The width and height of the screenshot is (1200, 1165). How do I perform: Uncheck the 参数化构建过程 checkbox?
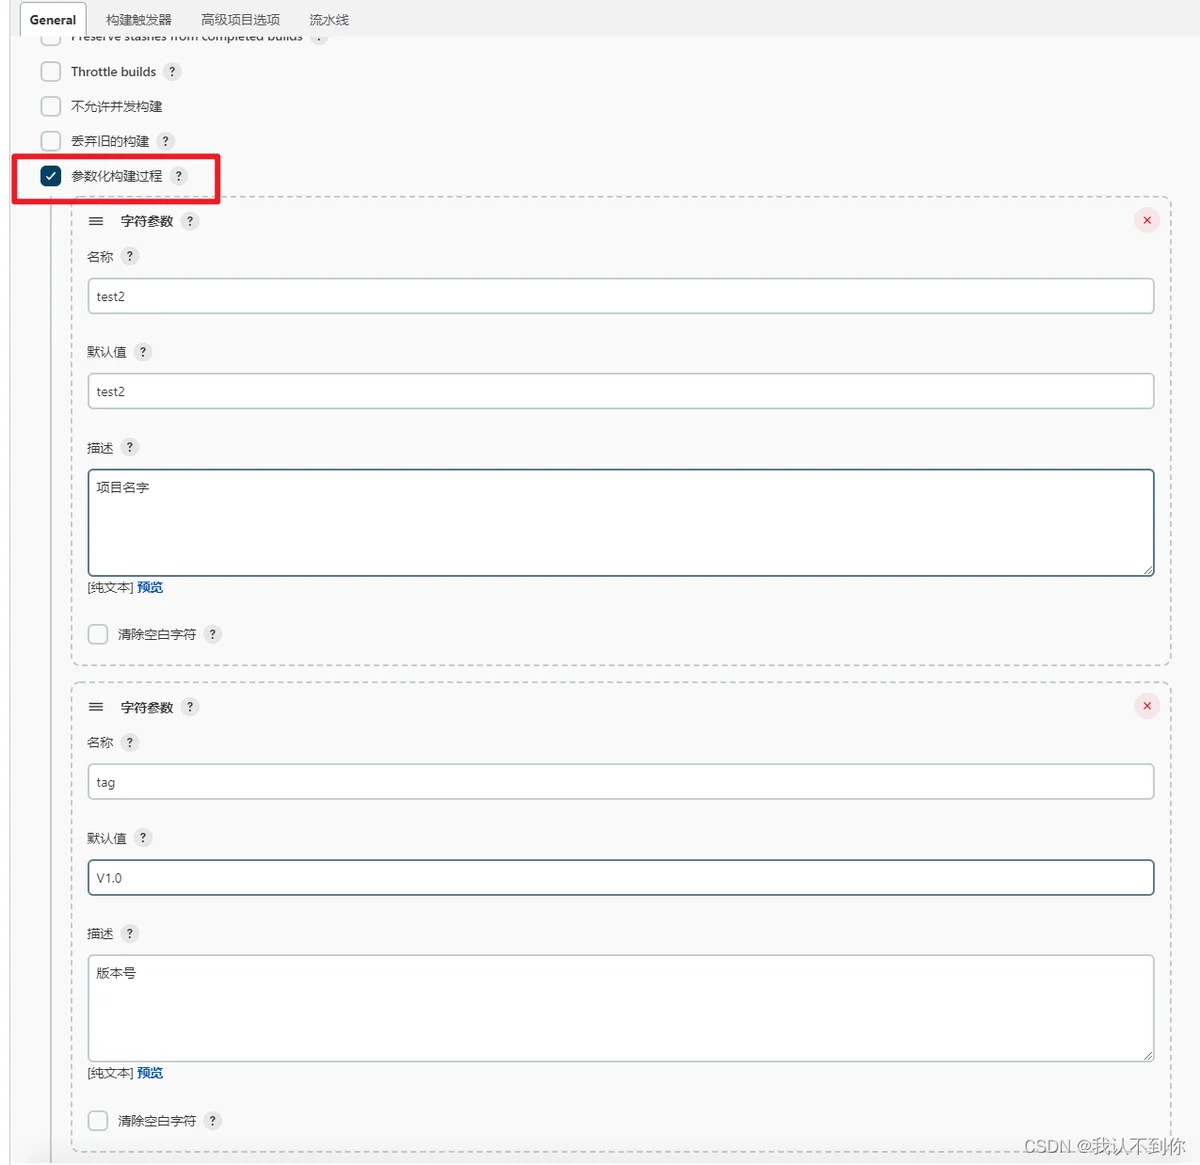[x=51, y=176]
